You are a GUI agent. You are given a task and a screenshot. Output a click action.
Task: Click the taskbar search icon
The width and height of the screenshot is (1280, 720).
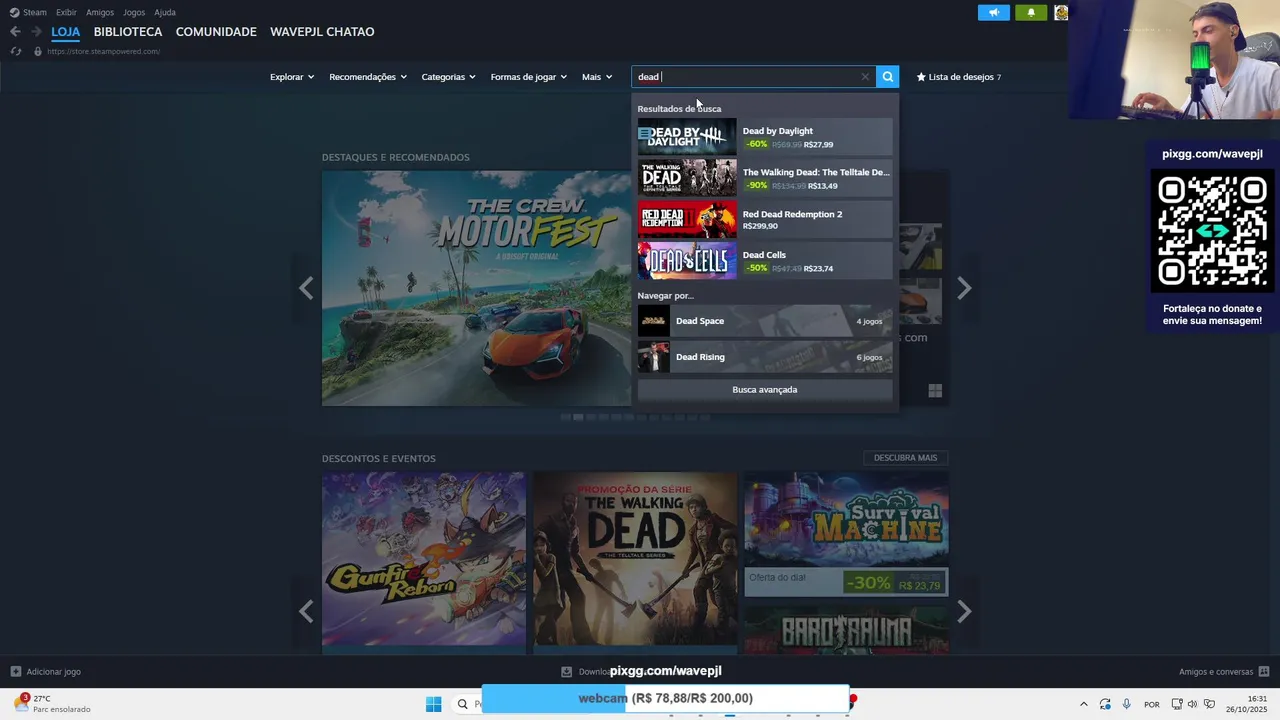tap(462, 704)
